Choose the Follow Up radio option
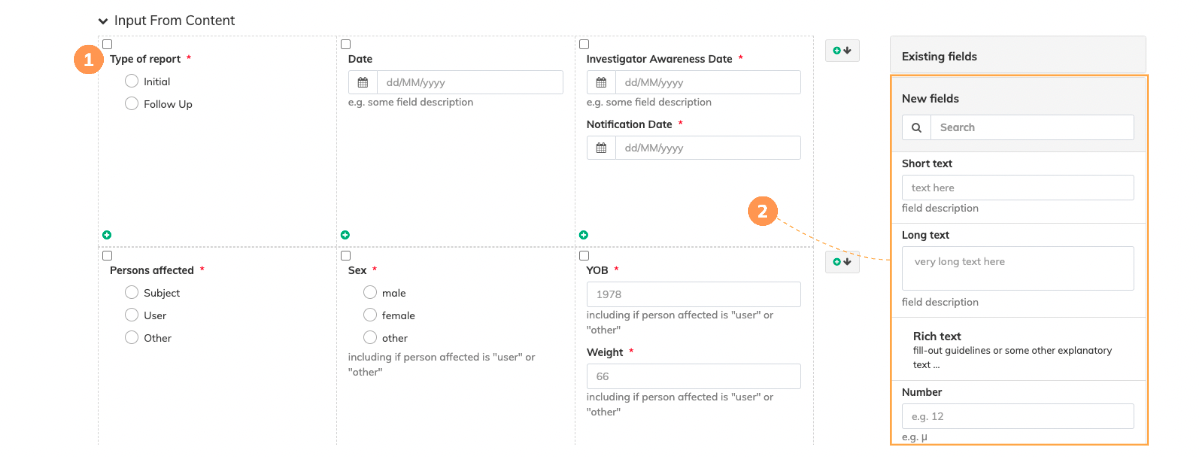The image size is (1199, 457). click(132, 103)
